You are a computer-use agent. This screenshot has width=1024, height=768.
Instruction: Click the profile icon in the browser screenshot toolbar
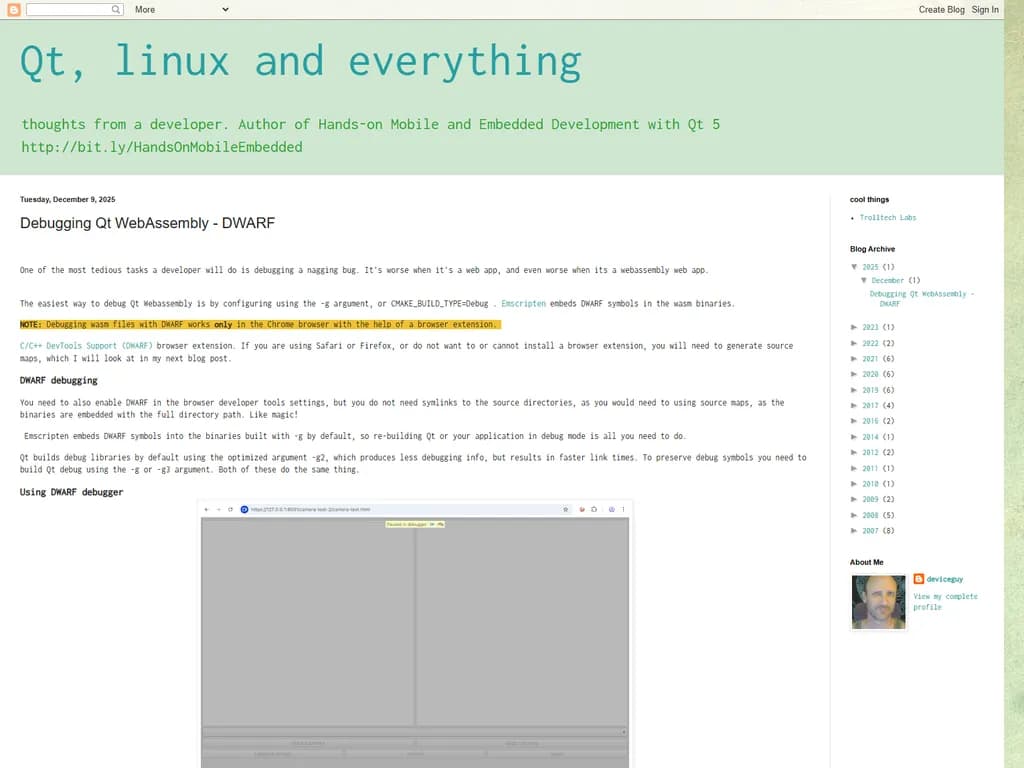[x=611, y=509]
